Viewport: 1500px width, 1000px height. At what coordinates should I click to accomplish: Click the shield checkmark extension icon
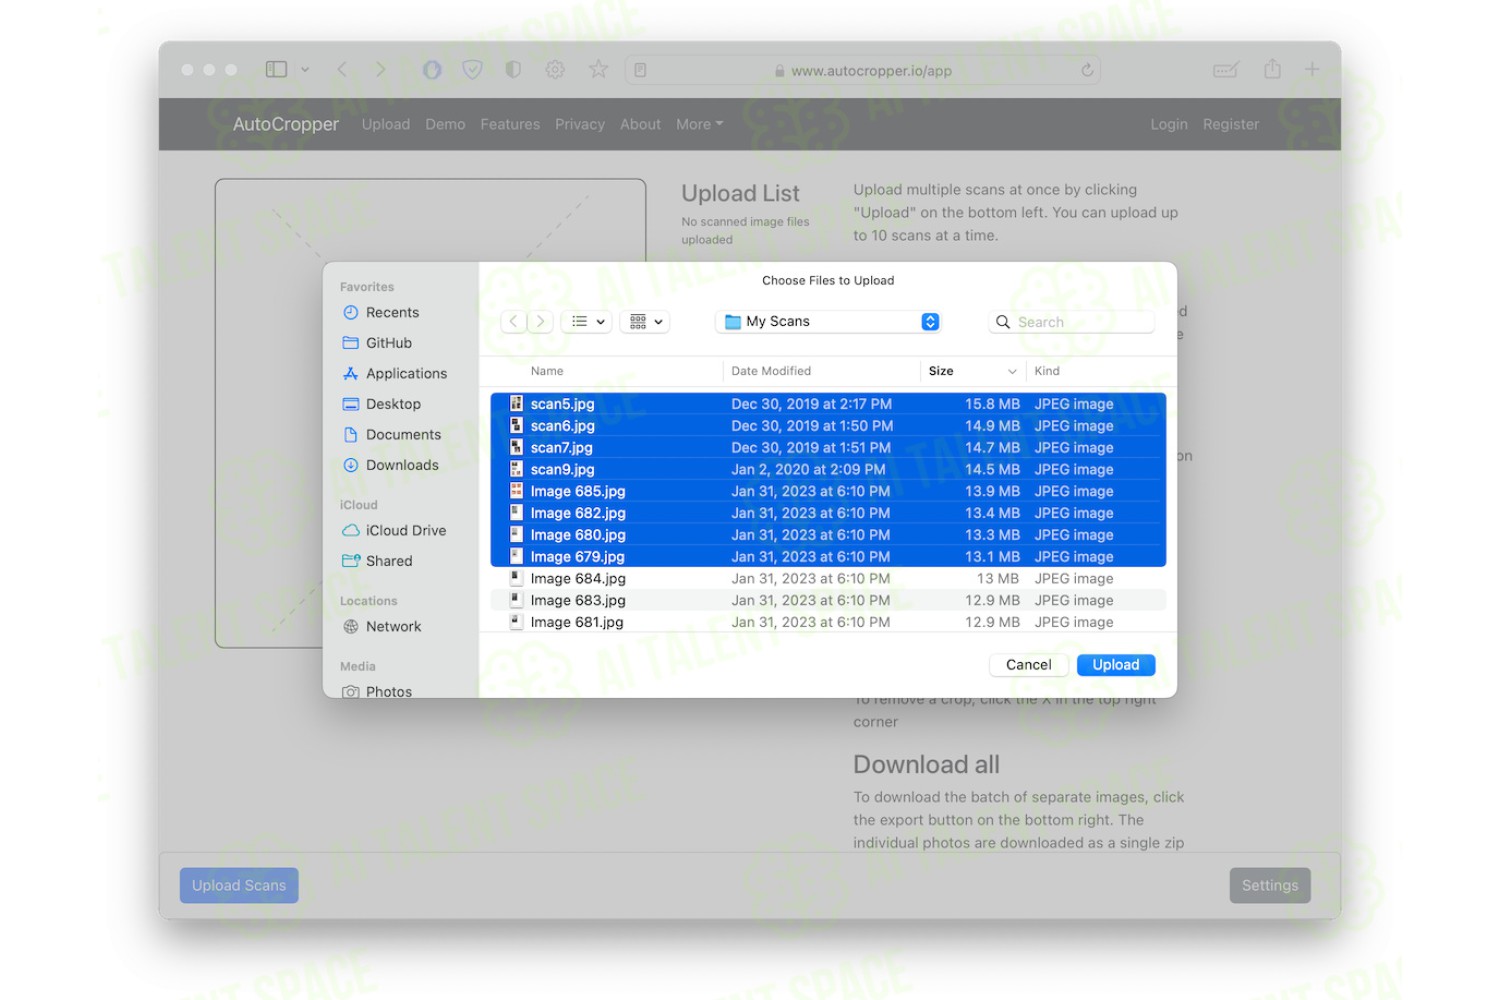tap(473, 69)
